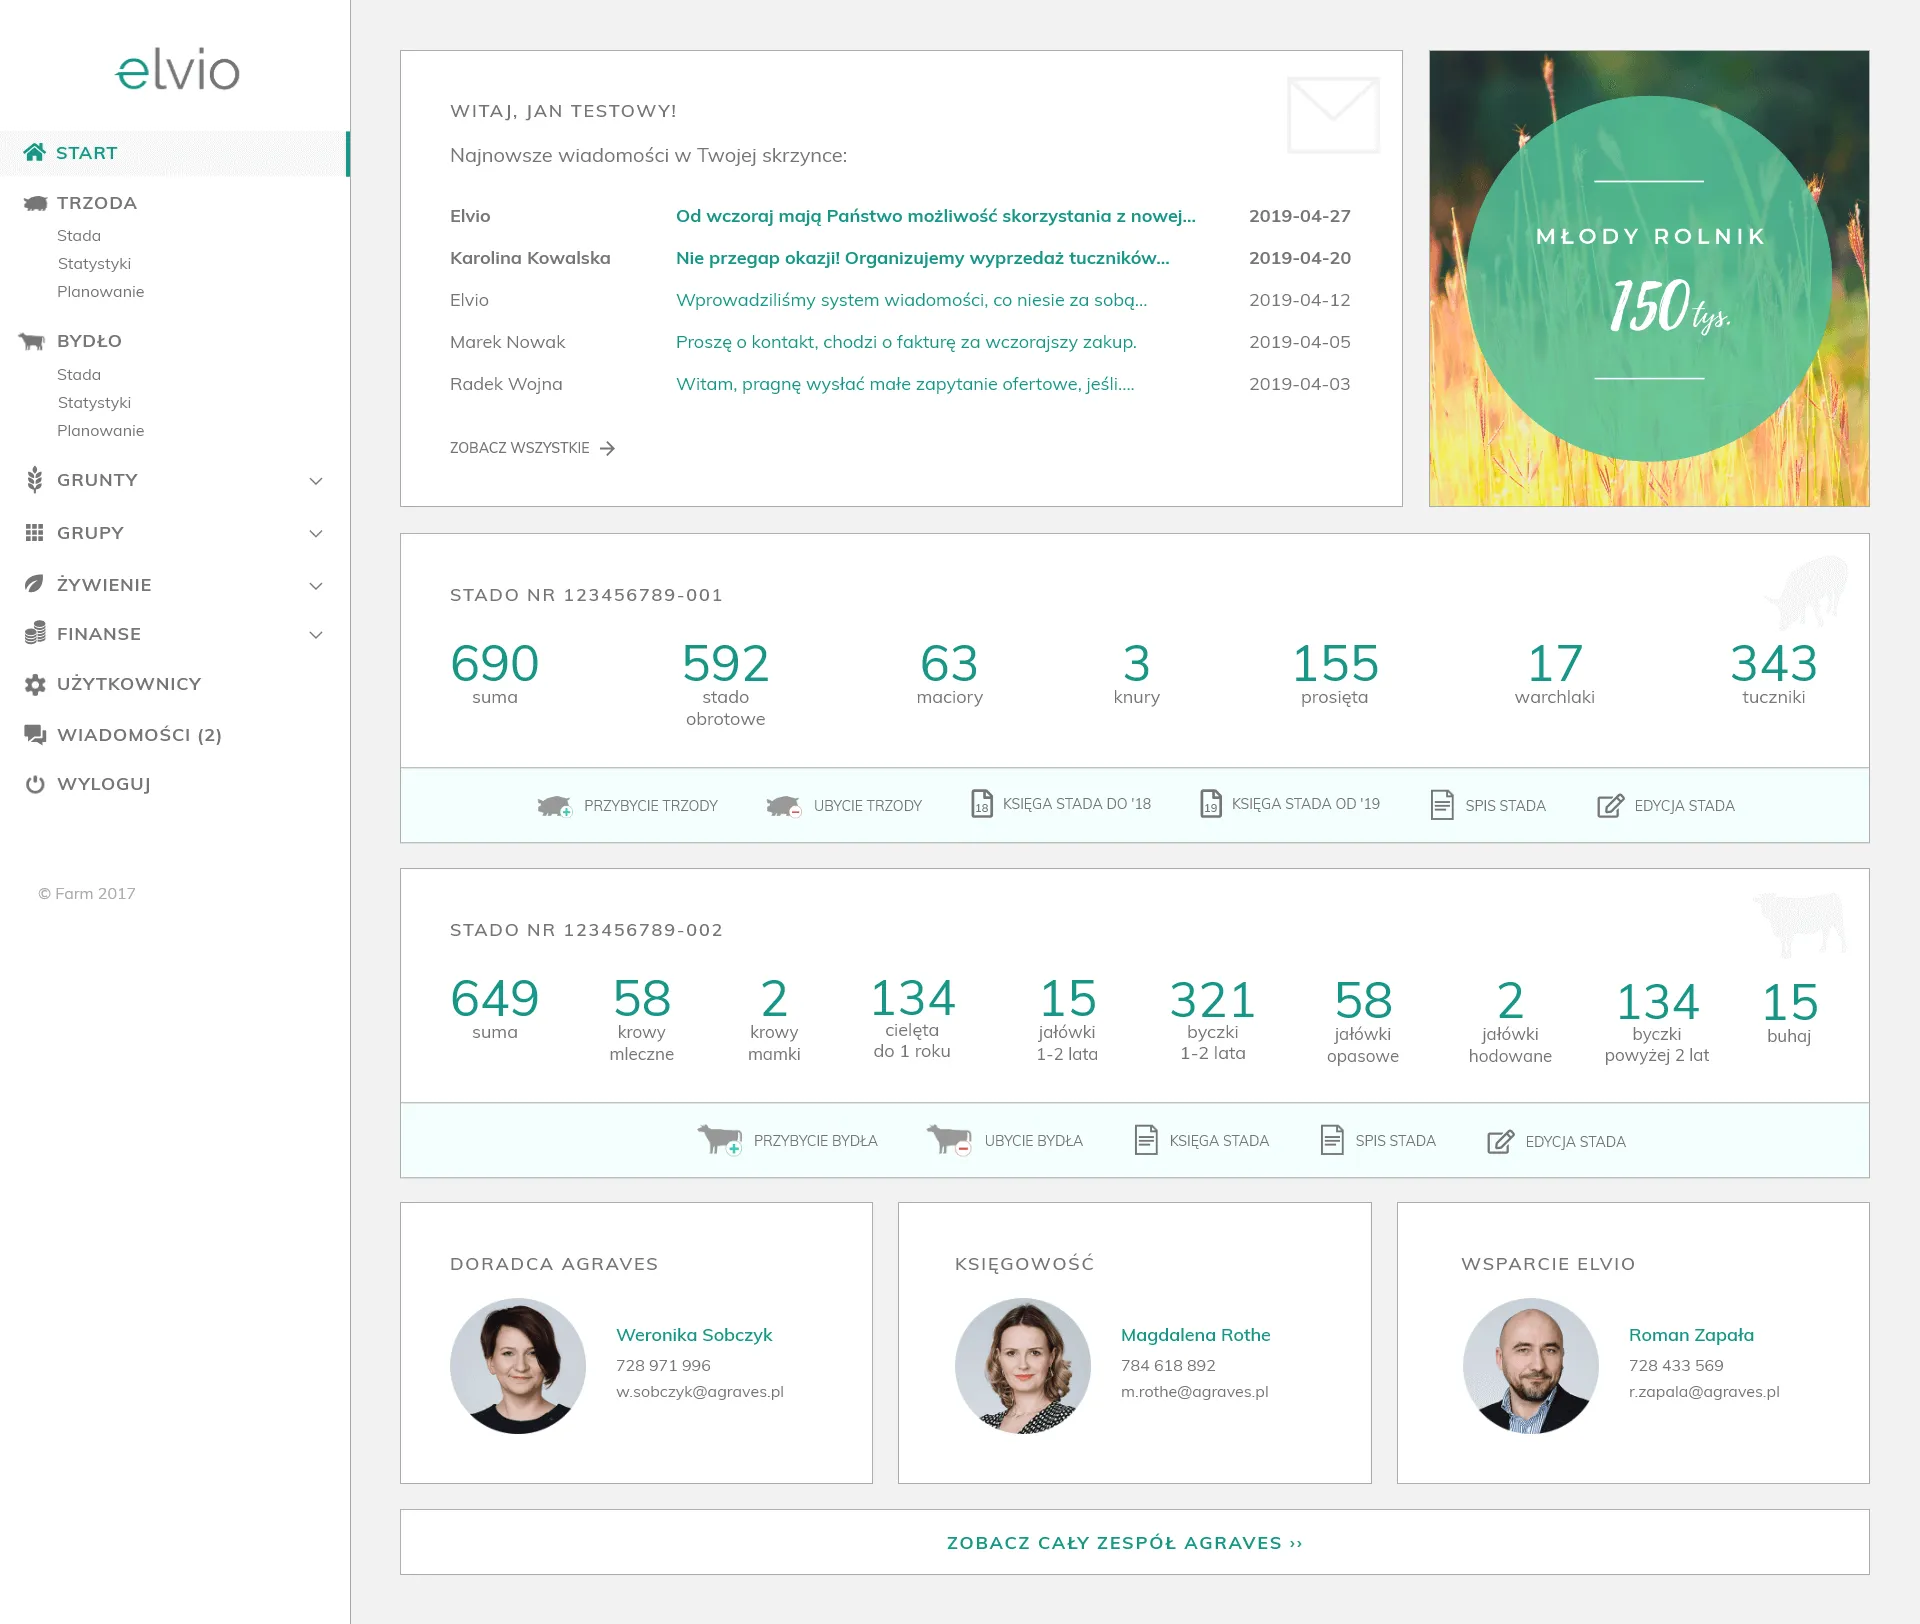Click the home icon next to START
The height and width of the screenshot is (1624, 1920).
[35, 152]
